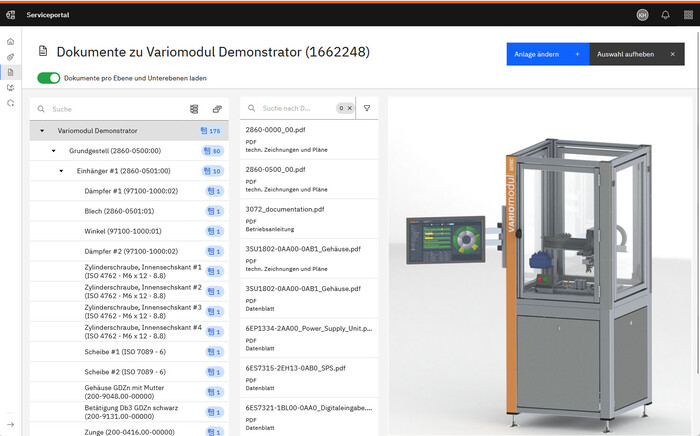
Task: Click the page vertical scrollbar
Action: (x=698, y=201)
